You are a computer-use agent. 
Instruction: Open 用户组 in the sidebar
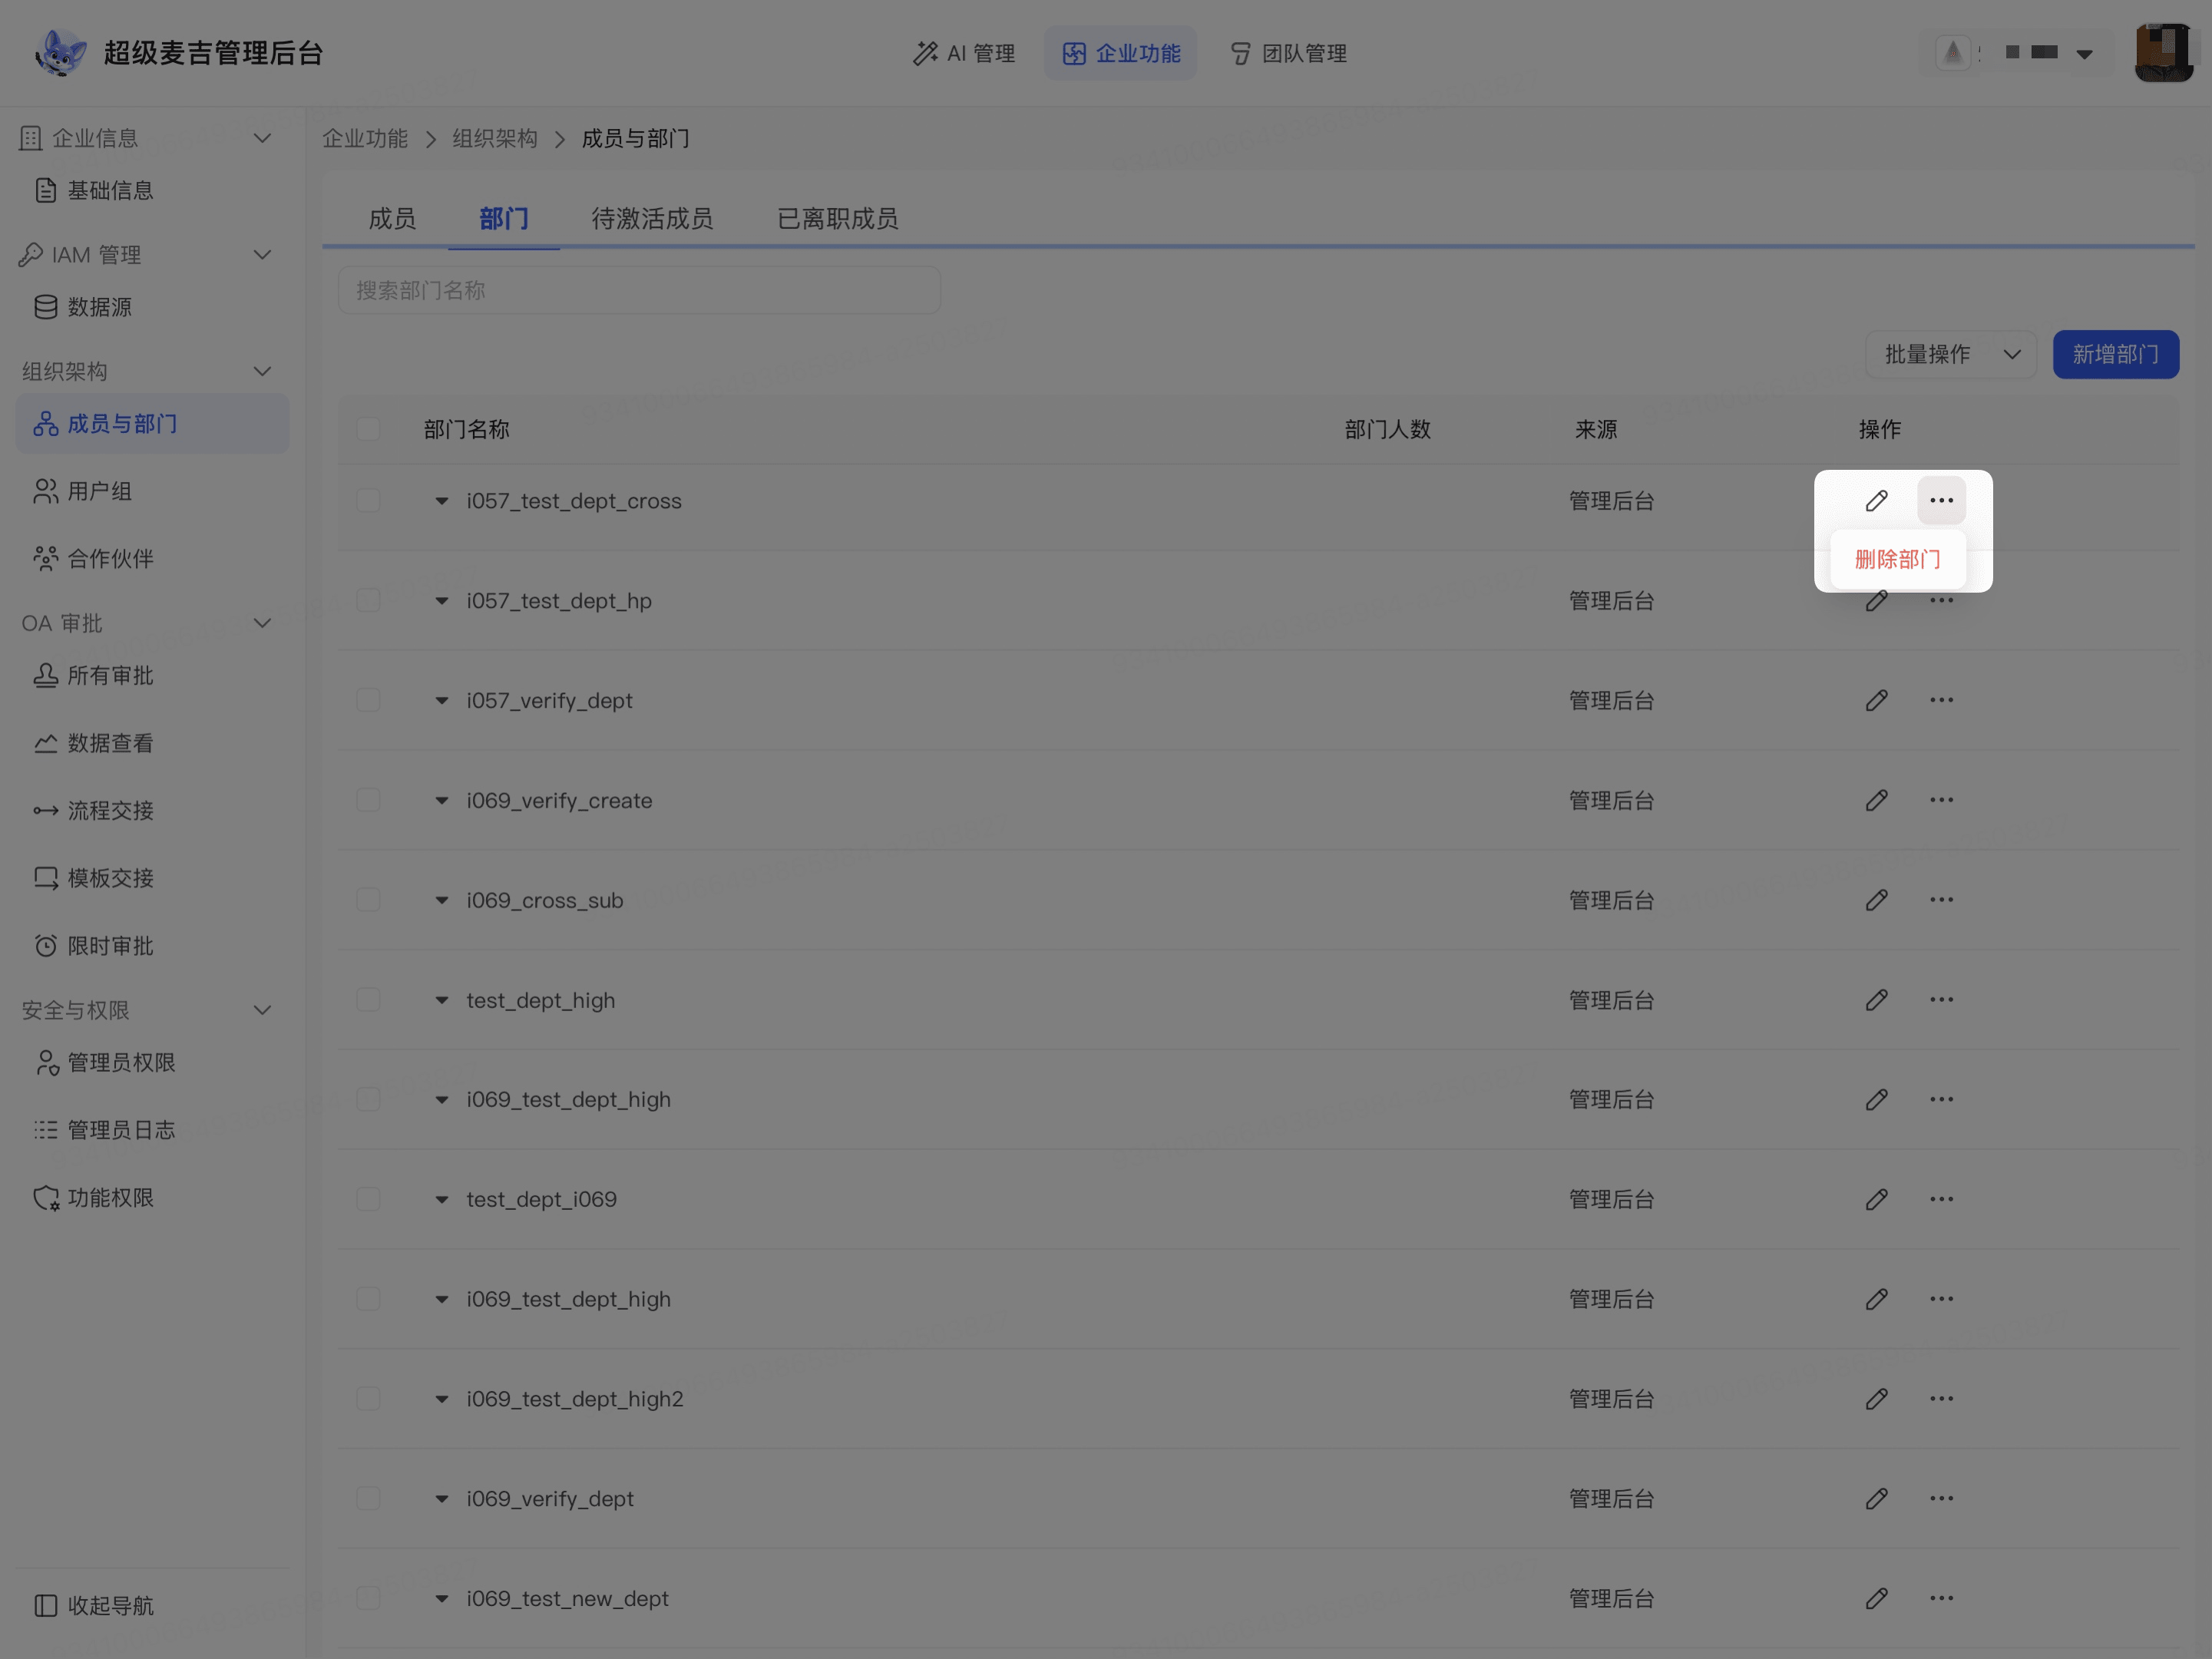coord(152,491)
